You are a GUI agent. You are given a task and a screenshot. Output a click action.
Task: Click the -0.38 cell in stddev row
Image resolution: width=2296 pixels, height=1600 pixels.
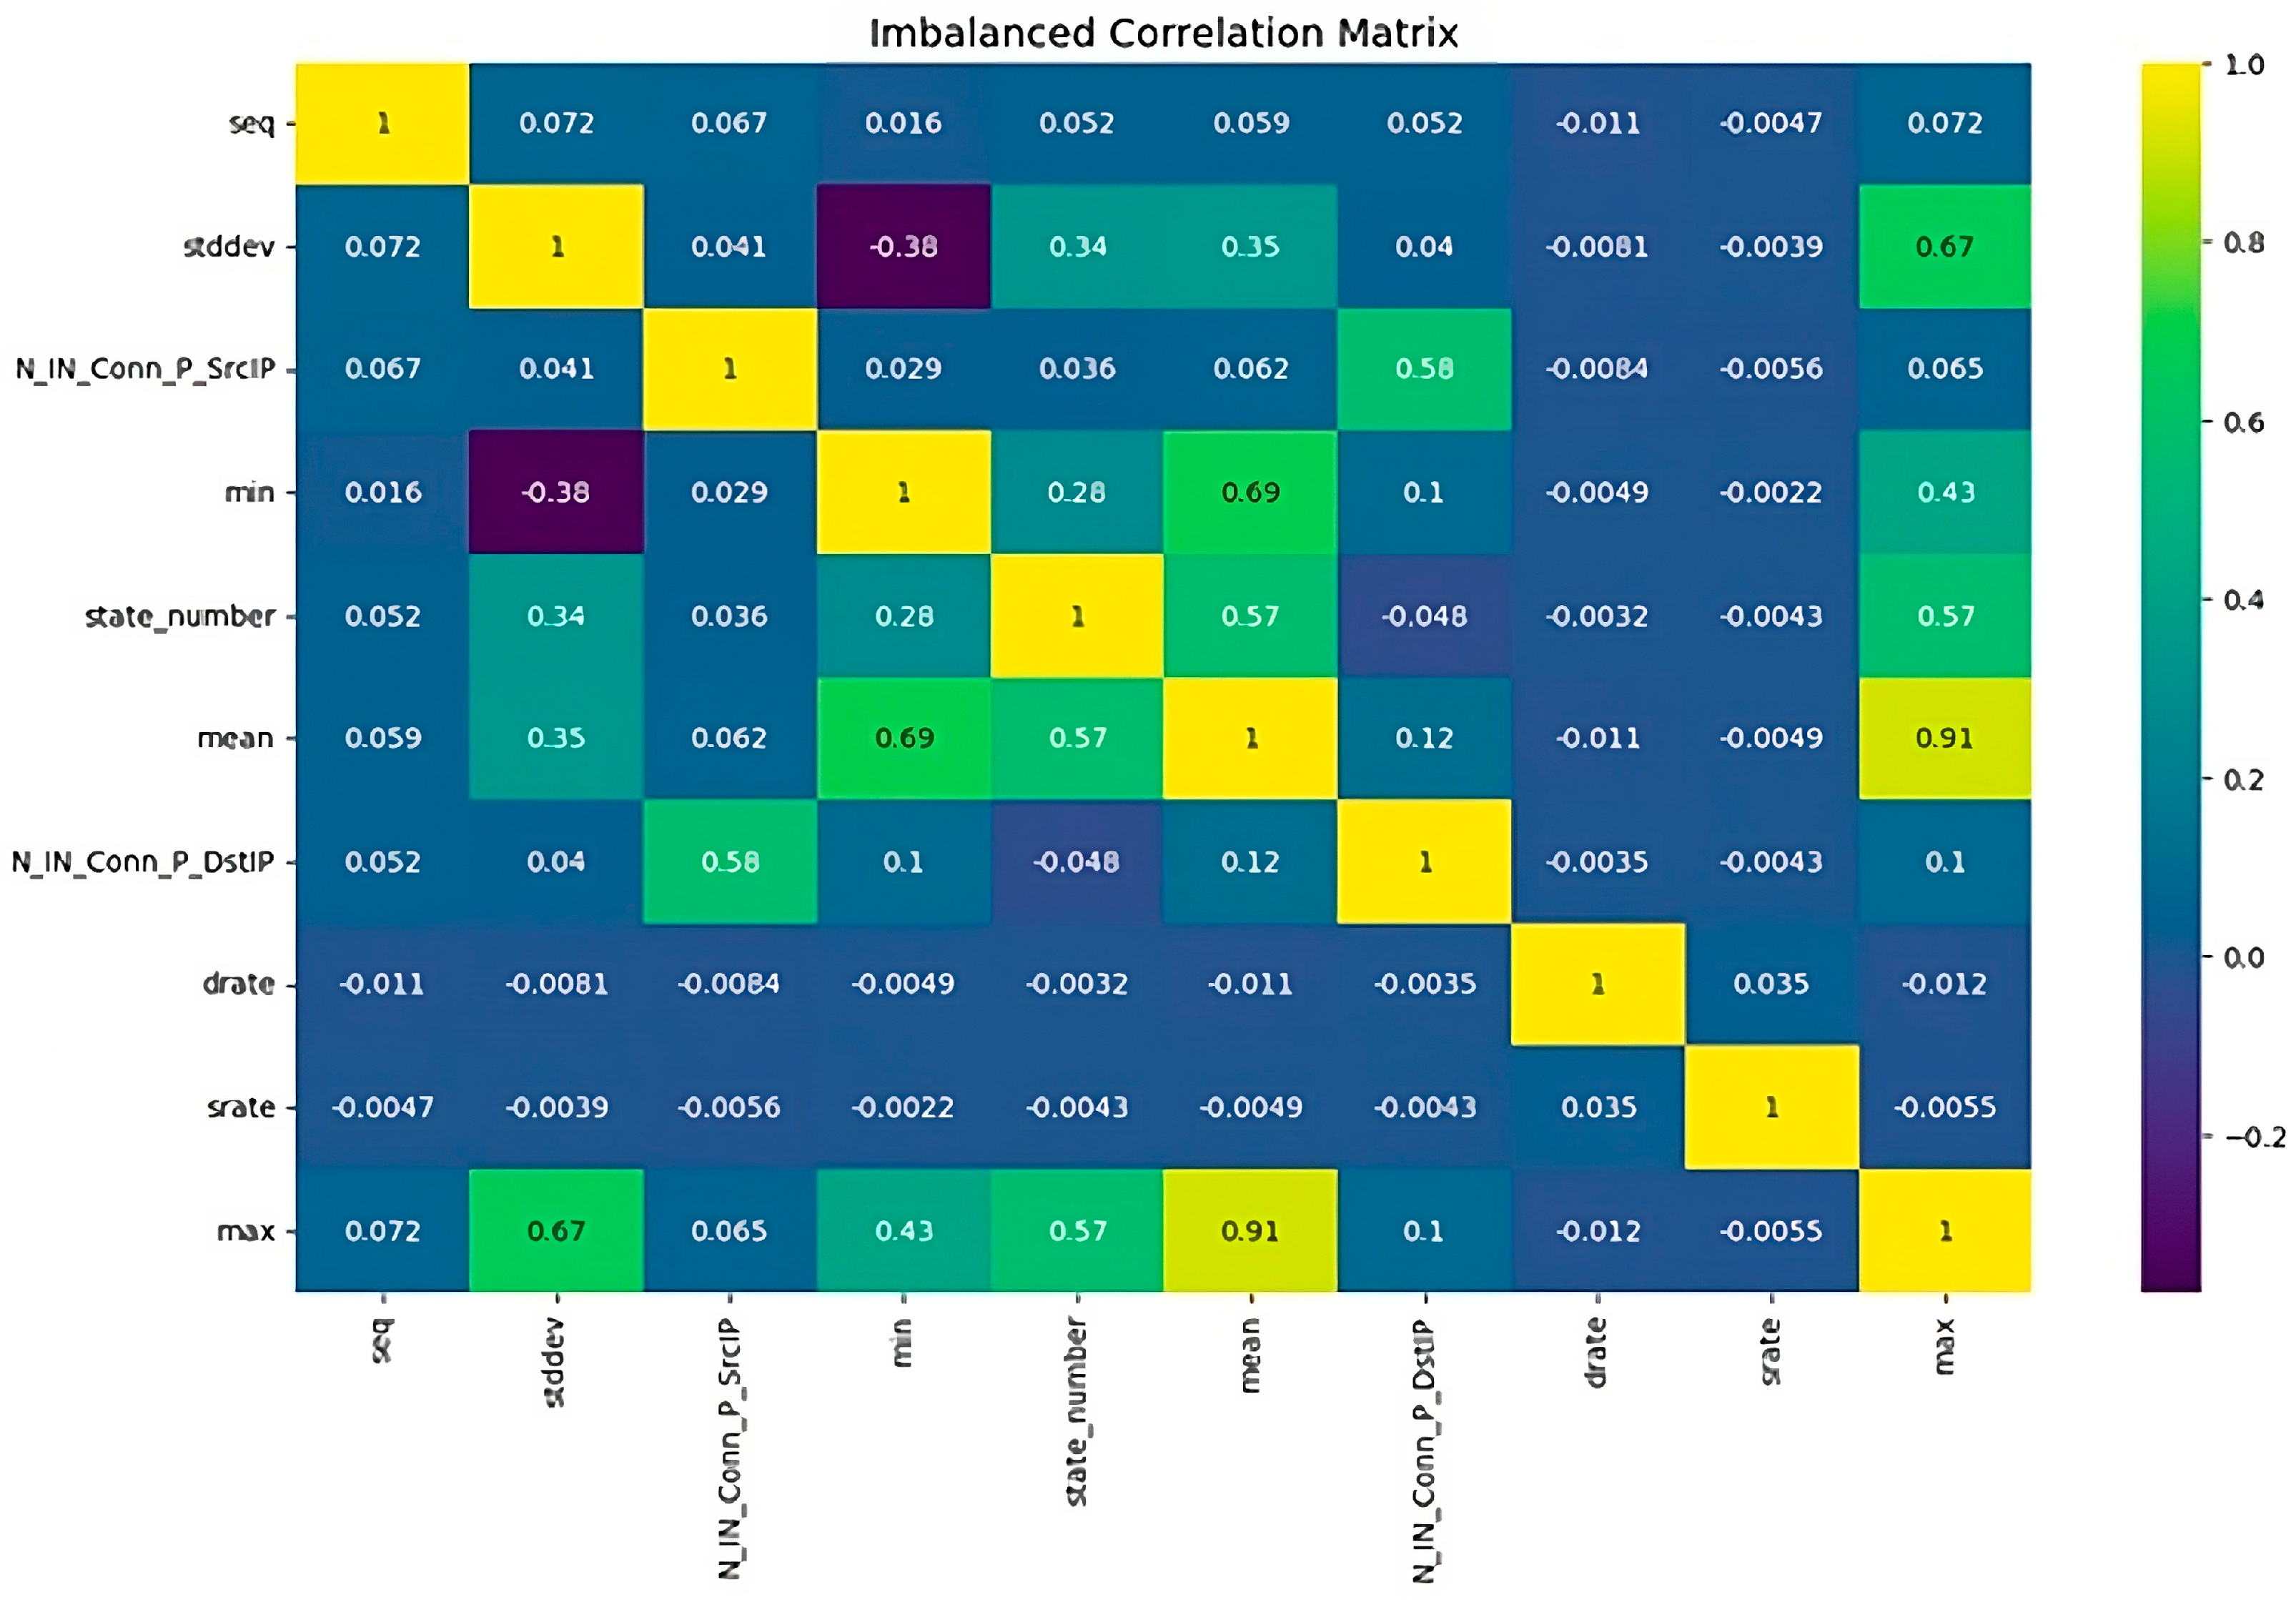pos(903,246)
